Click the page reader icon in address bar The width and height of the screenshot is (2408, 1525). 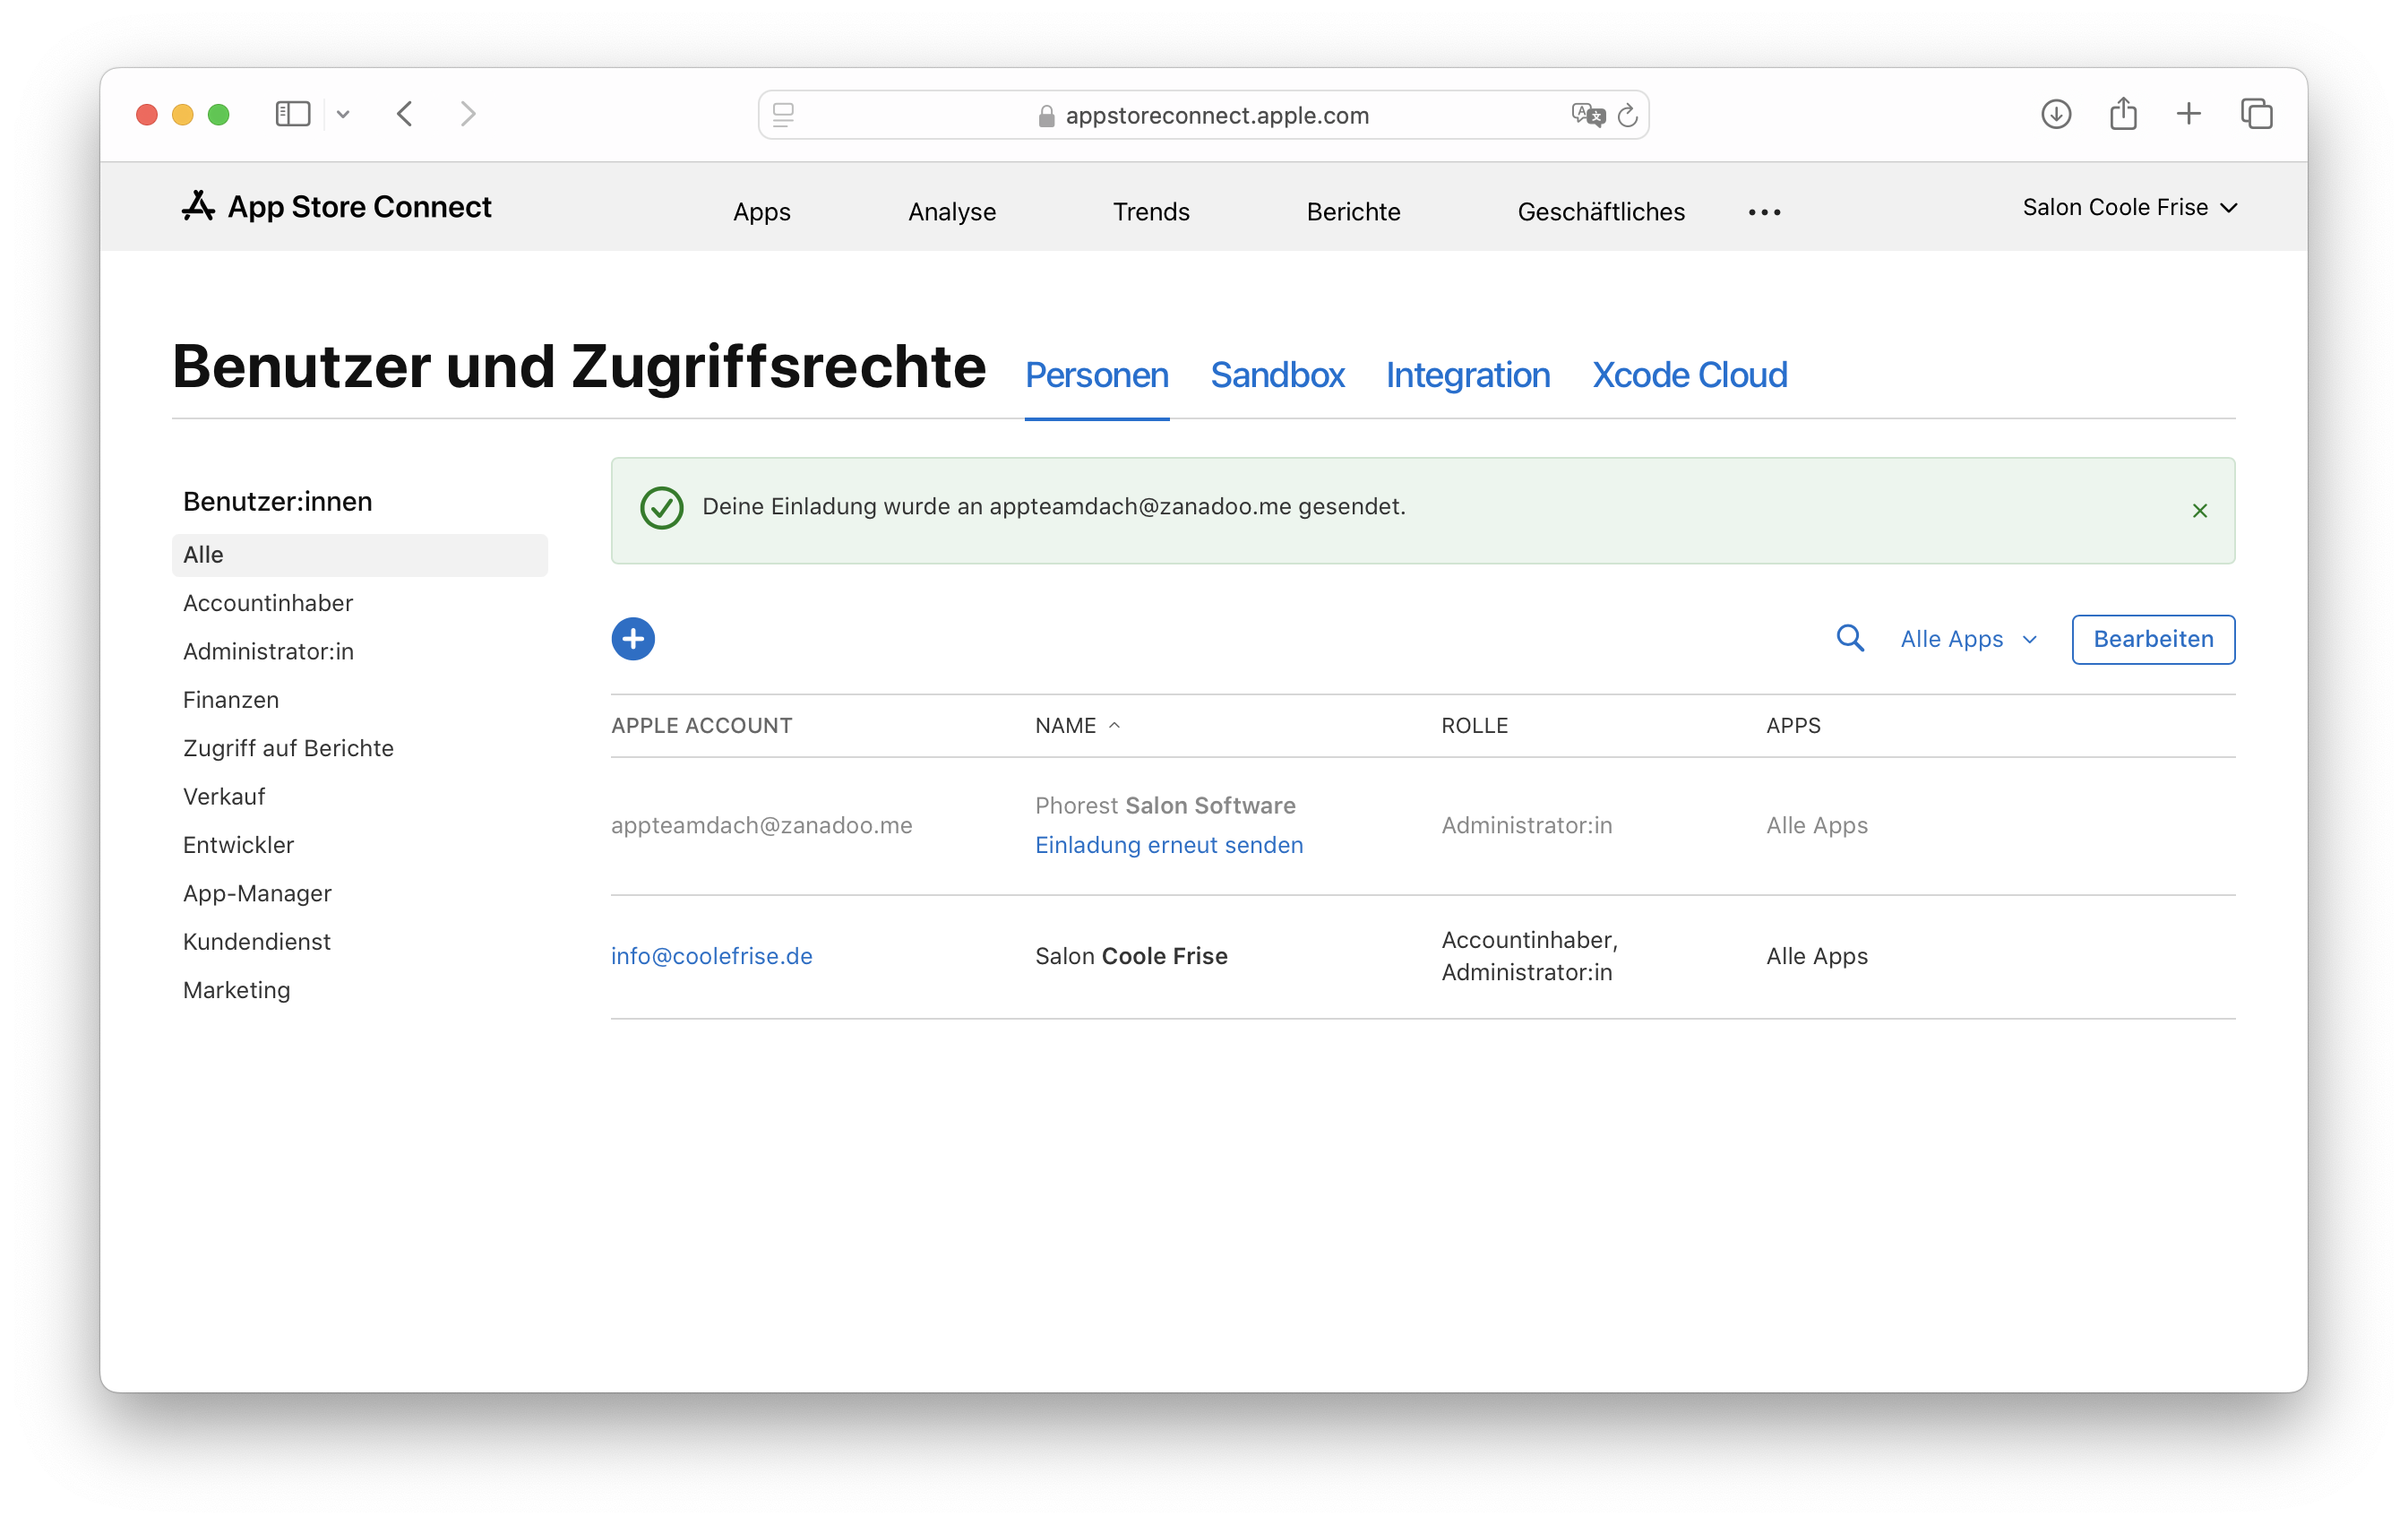click(783, 115)
